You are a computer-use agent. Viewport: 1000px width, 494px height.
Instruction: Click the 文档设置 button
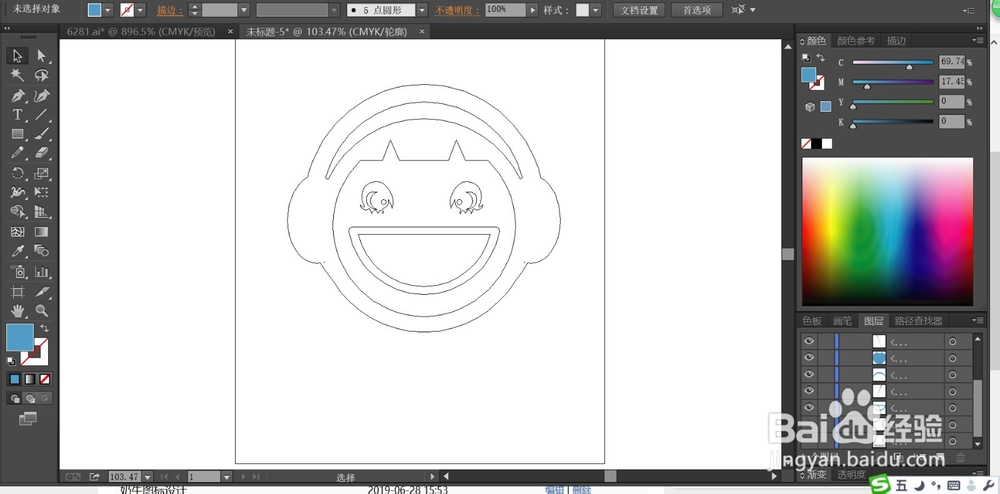click(639, 10)
